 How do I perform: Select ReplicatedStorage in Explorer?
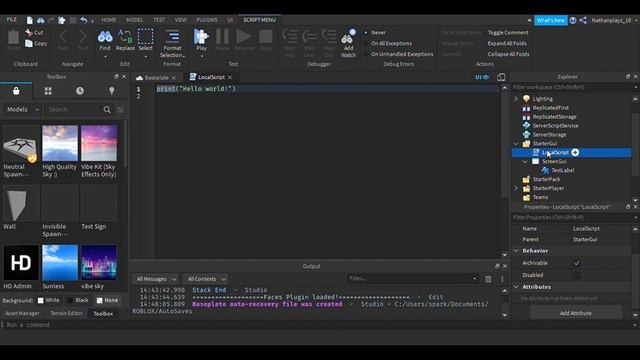pyautogui.click(x=554, y=117)
